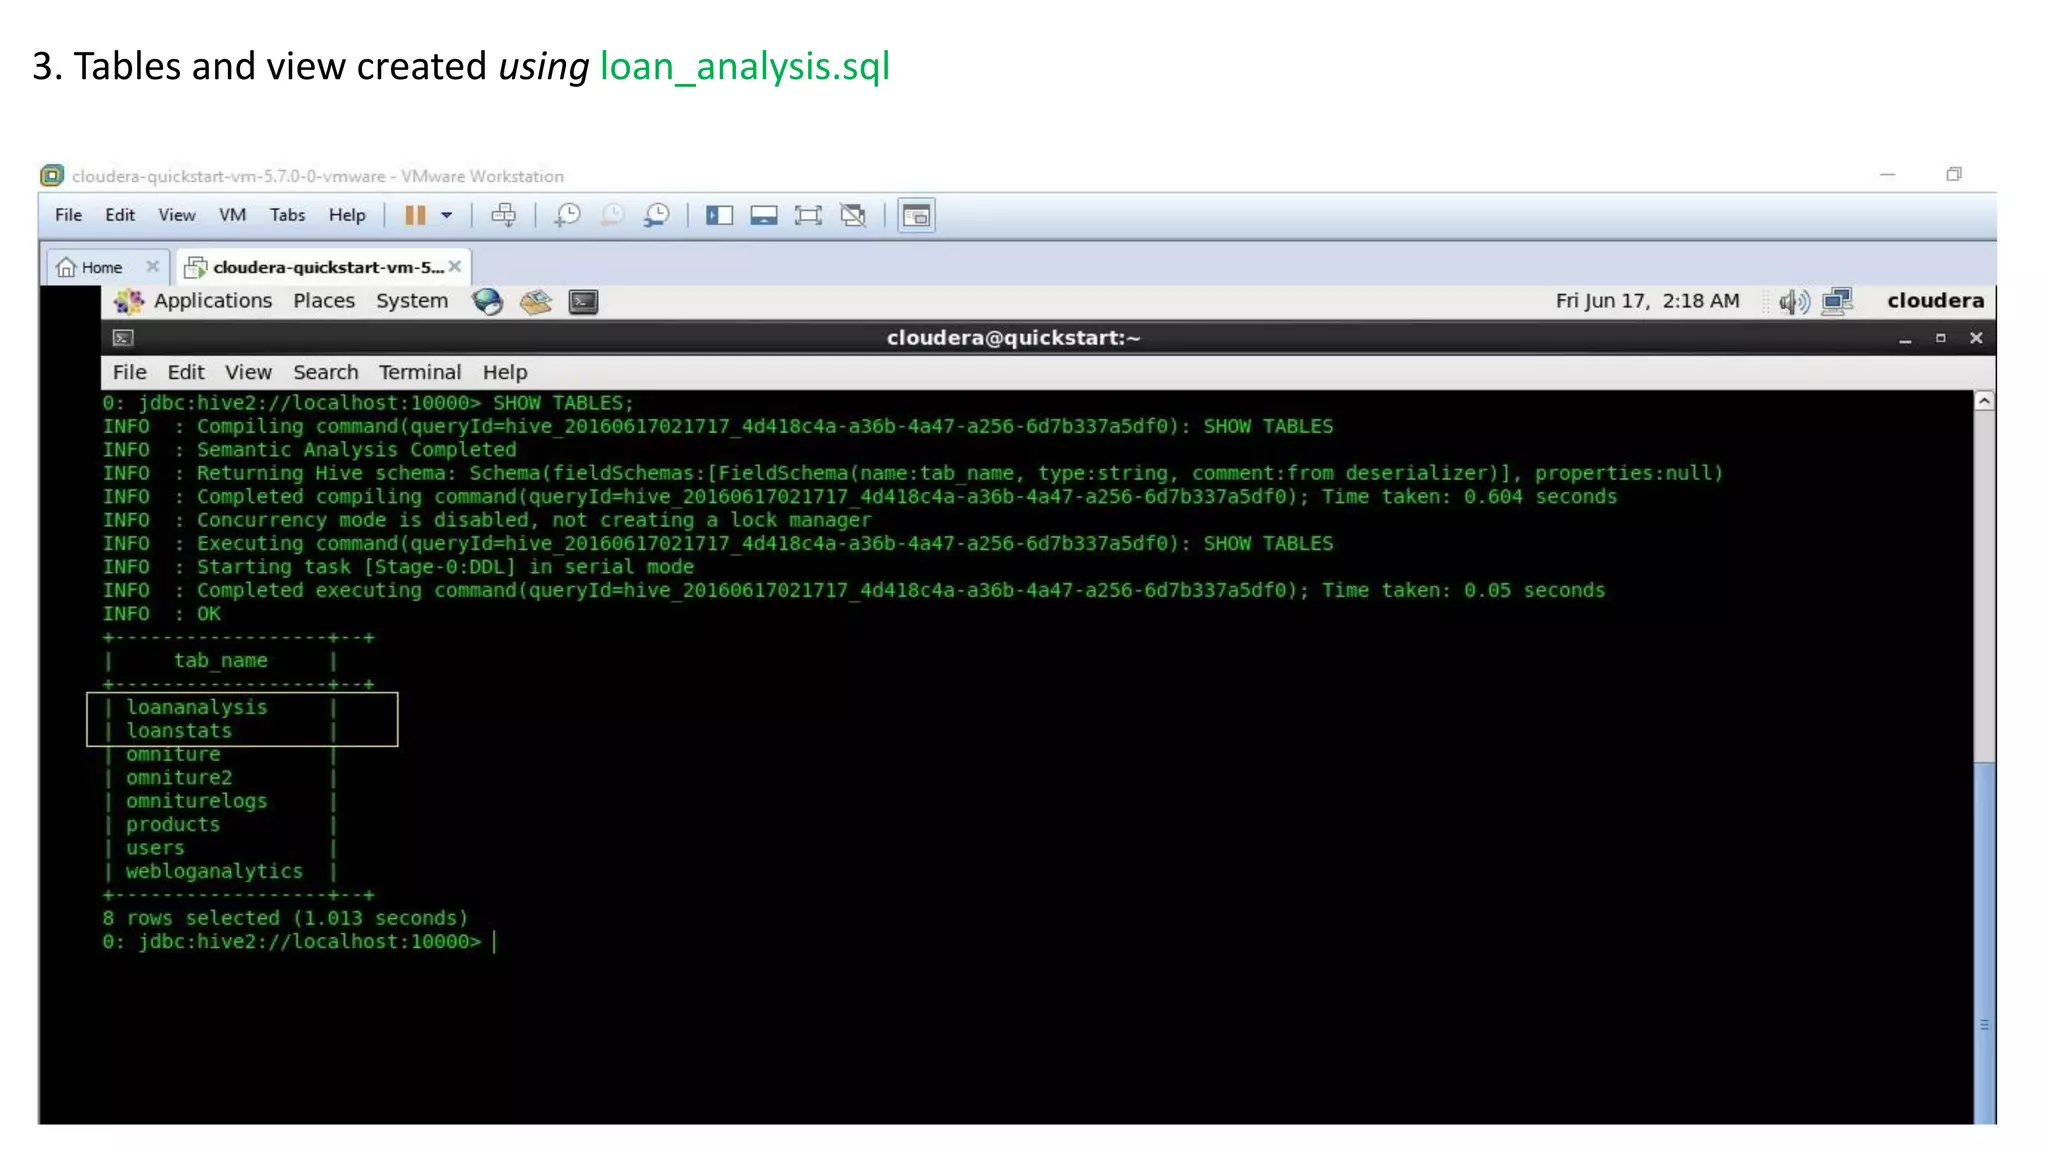The image size is (2048, 1152).
Task: Close the cloudera-quickstart-vm tab
Action: [x=455, y=266]
